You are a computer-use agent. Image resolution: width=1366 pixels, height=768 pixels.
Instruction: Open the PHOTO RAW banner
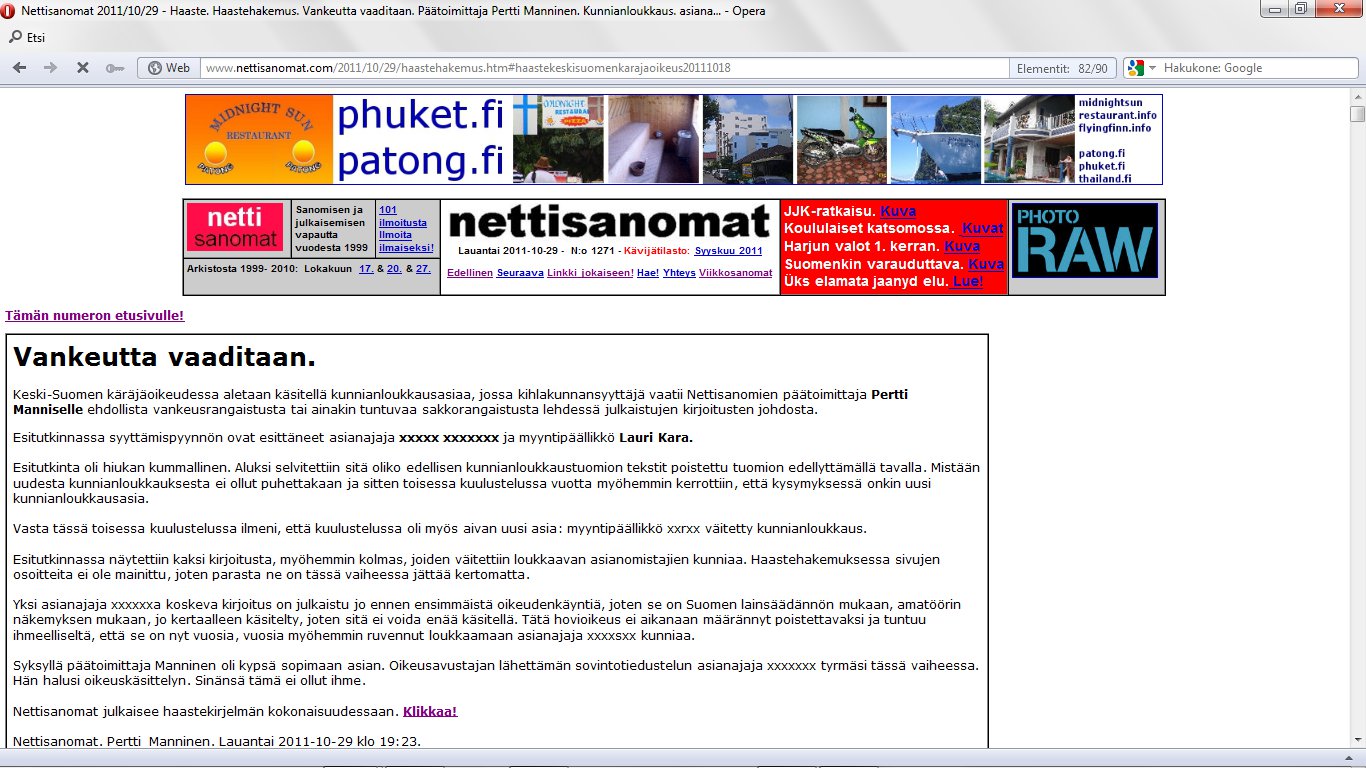pos(1085,241)
